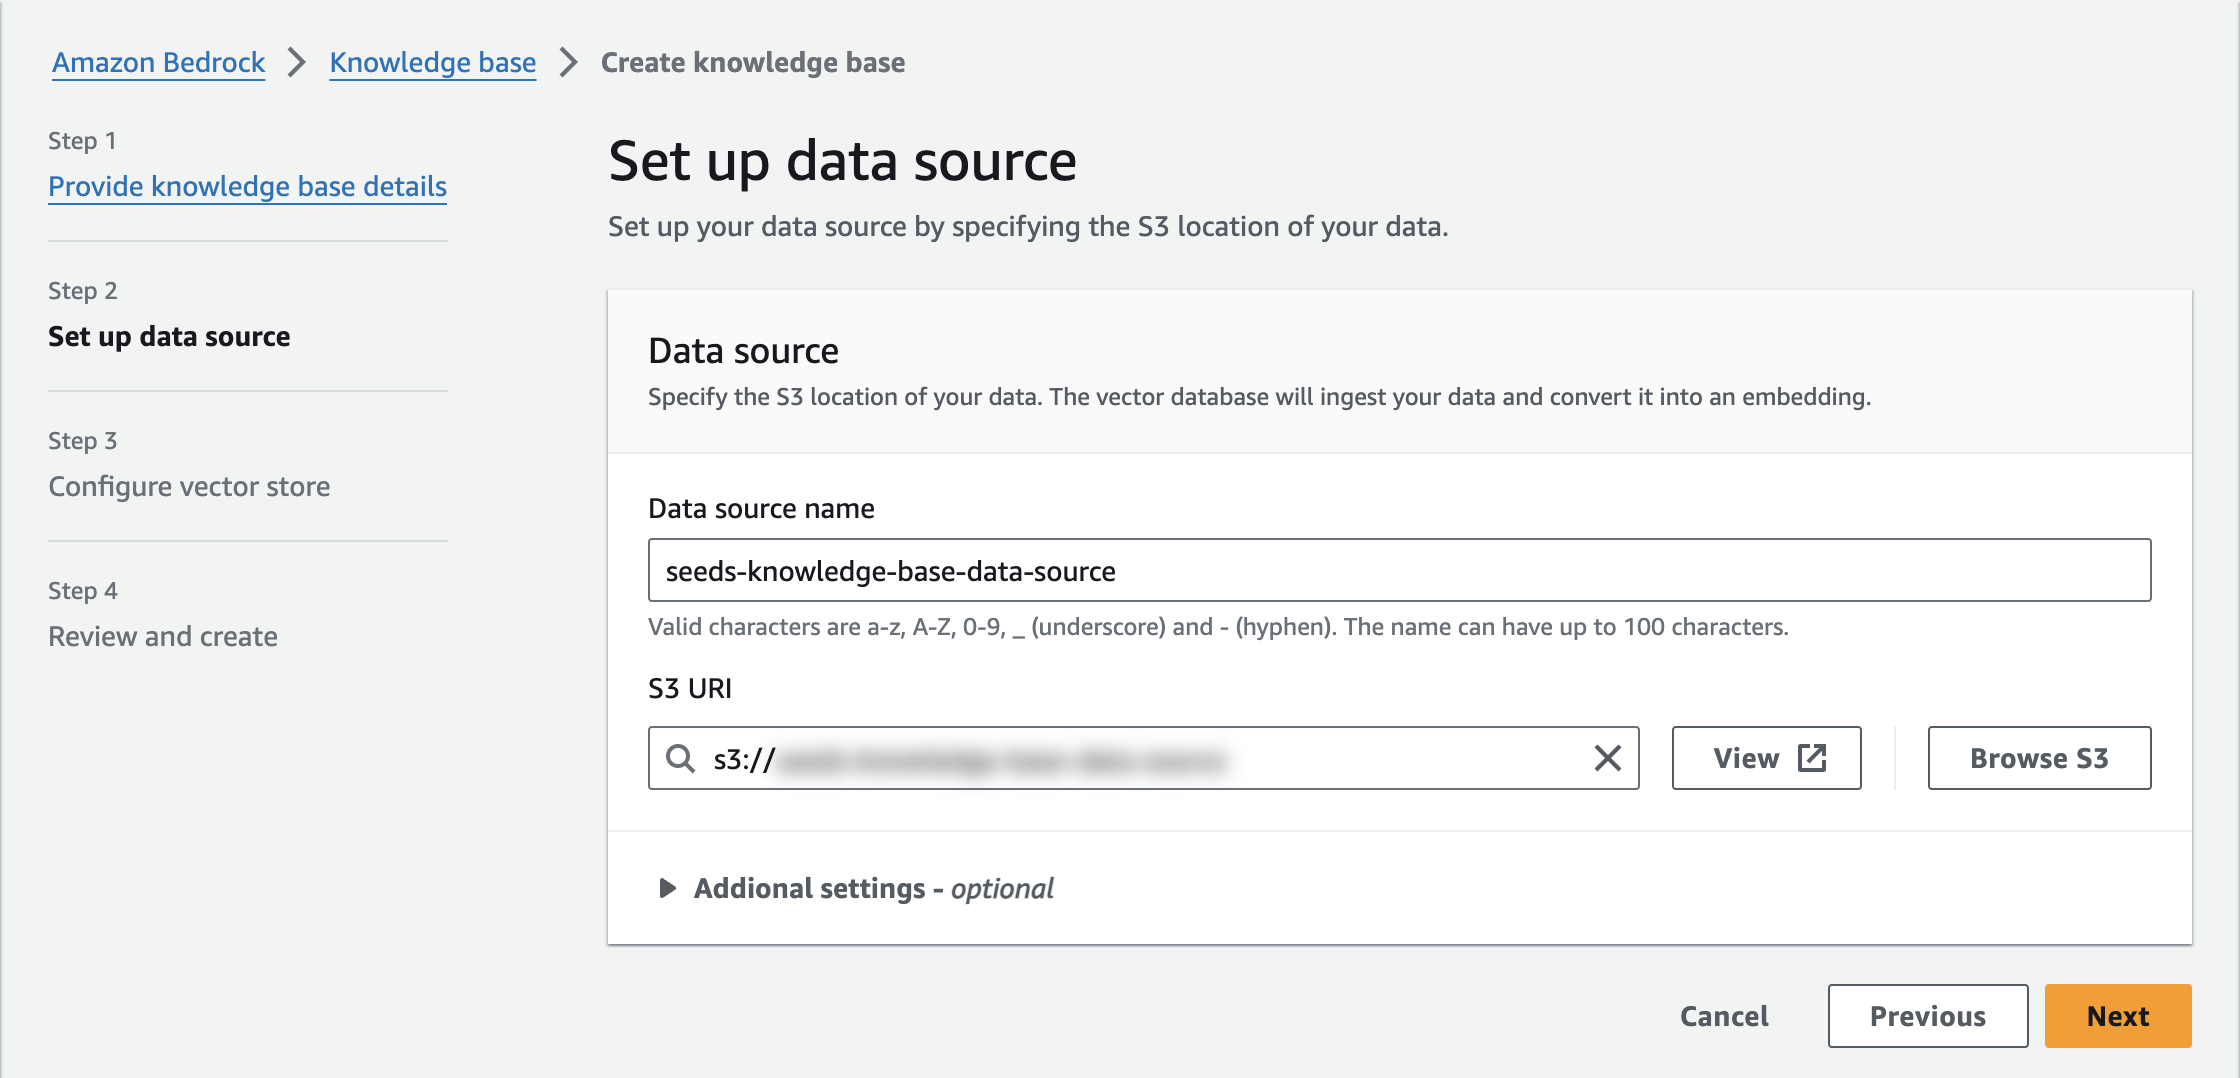Screen dimensions: 2240x1078
Task: Click the external link icon on View
Action: (1812, 758)
